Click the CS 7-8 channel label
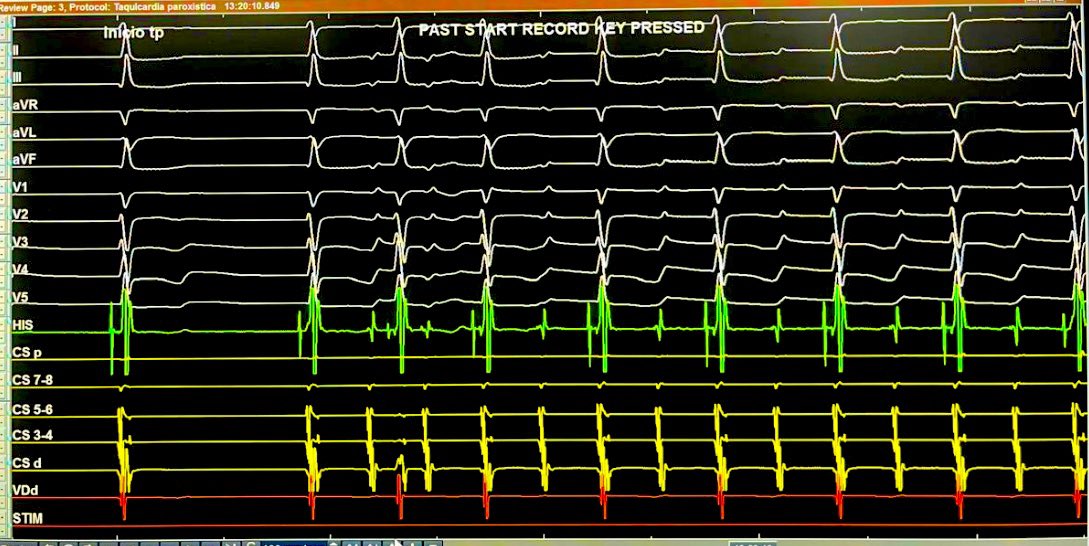This screenshot has height=546, width=1089. [32, 380]
